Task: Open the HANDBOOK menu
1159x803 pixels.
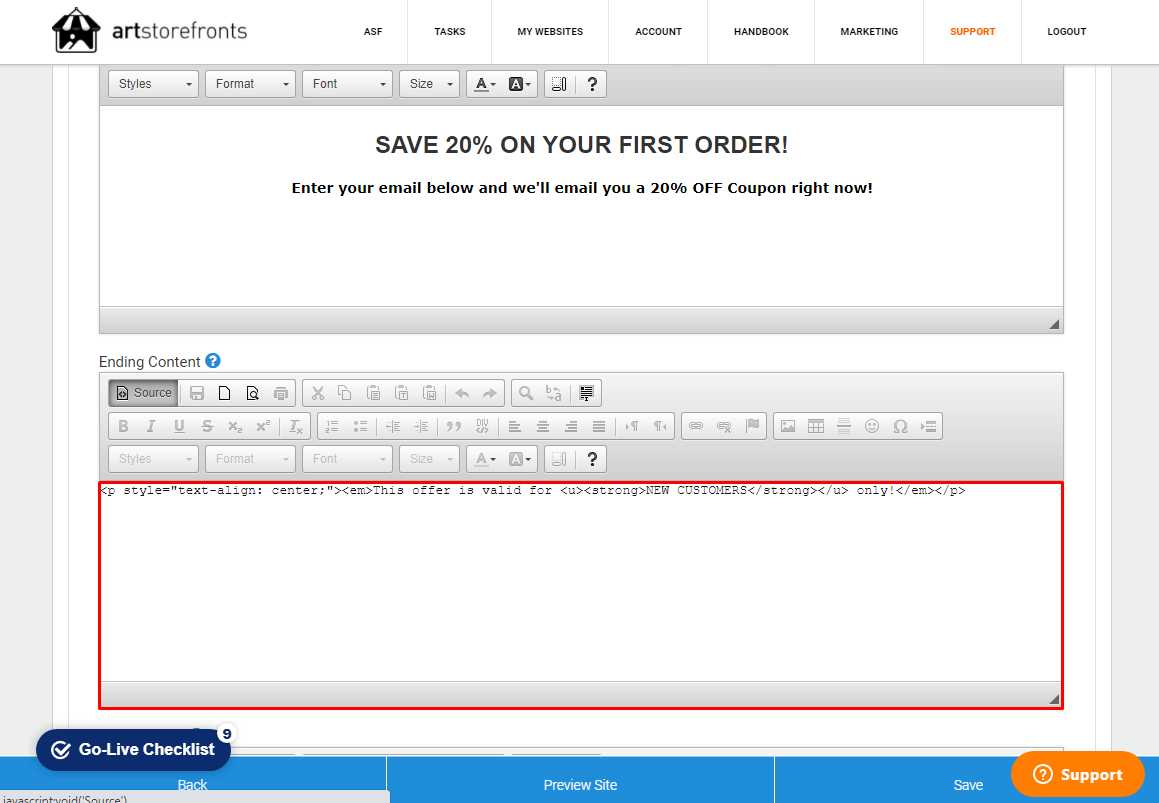Action: pos(761,32)
